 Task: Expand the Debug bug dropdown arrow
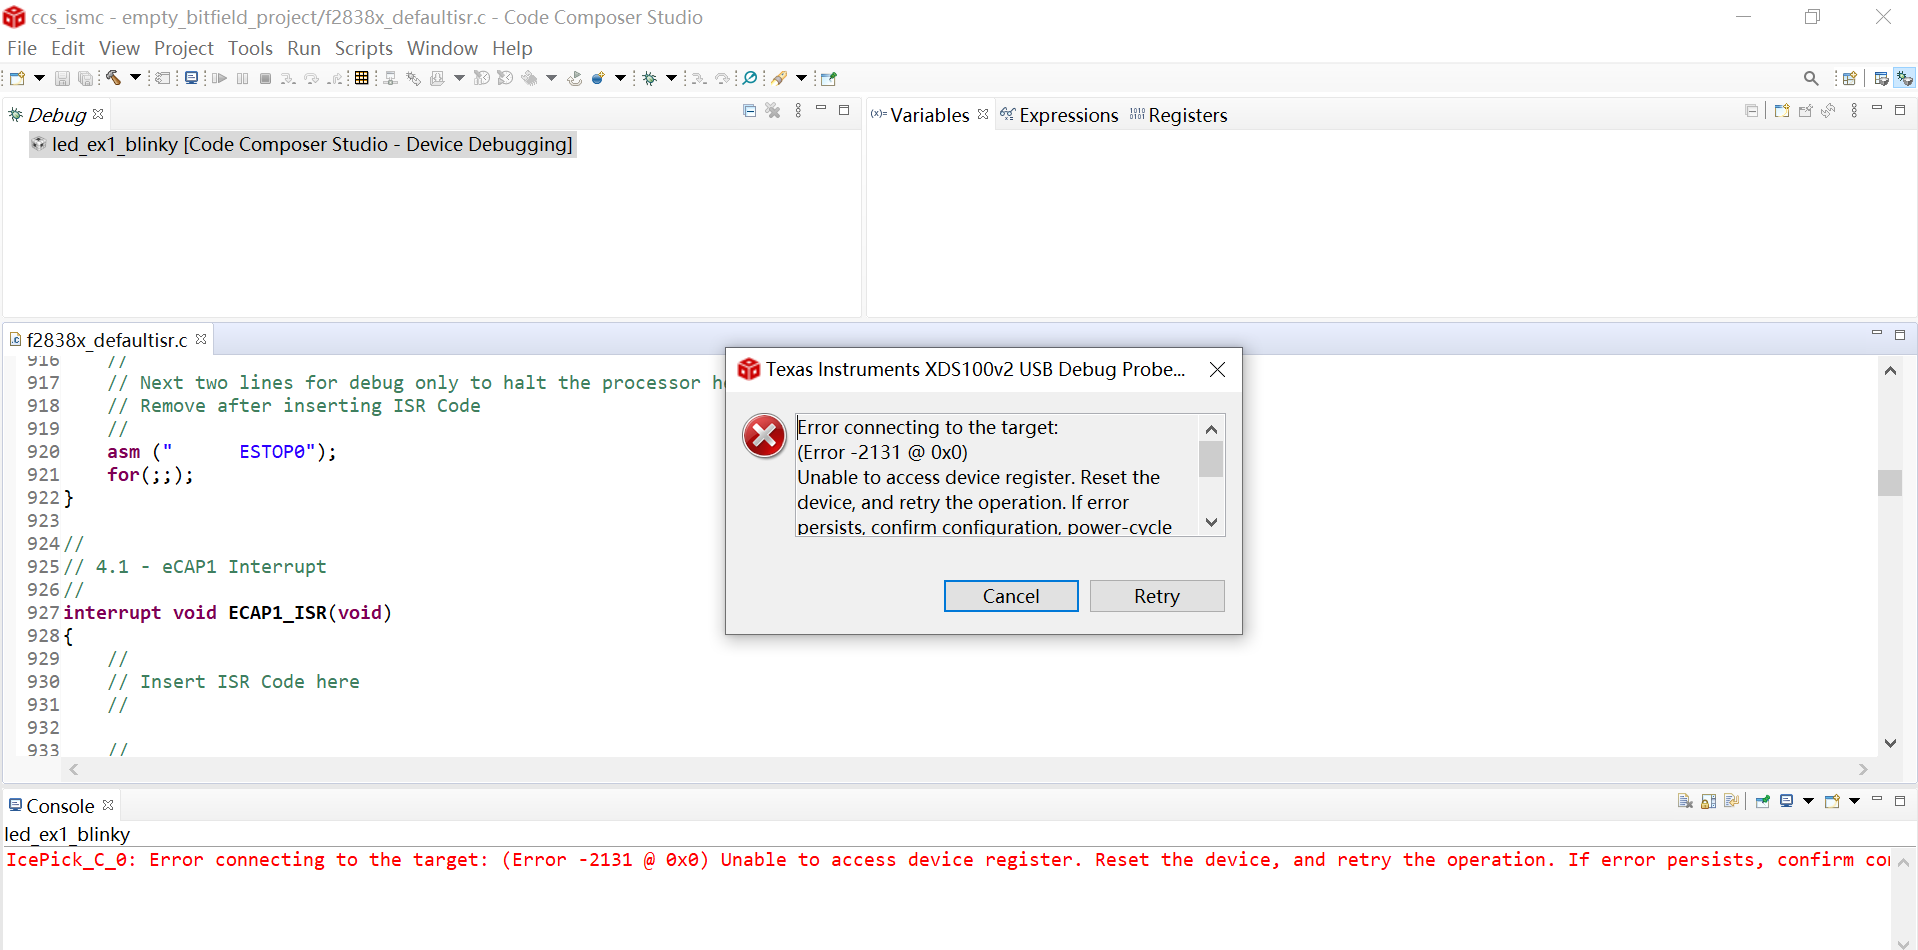pyautogui.click(x=671, y=78)
